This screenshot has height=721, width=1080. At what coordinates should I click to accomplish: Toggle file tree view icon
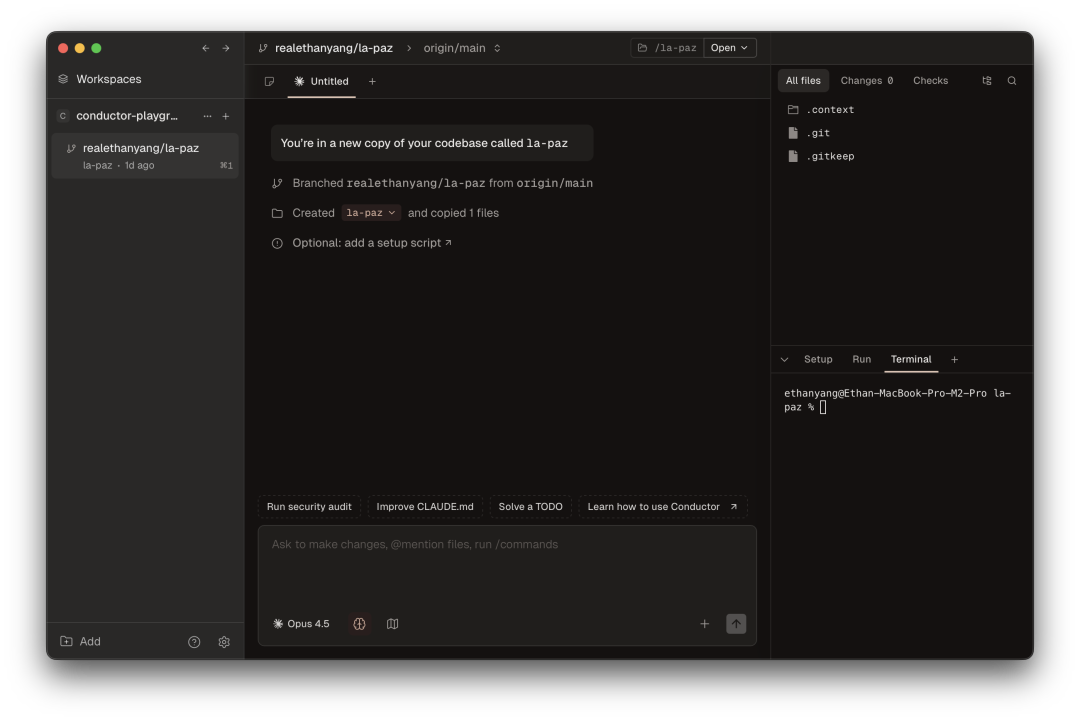pos(986,81)
